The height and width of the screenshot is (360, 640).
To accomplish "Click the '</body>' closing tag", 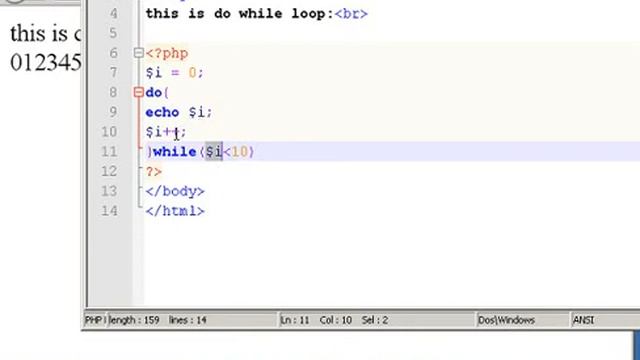I will click(175, 191).
